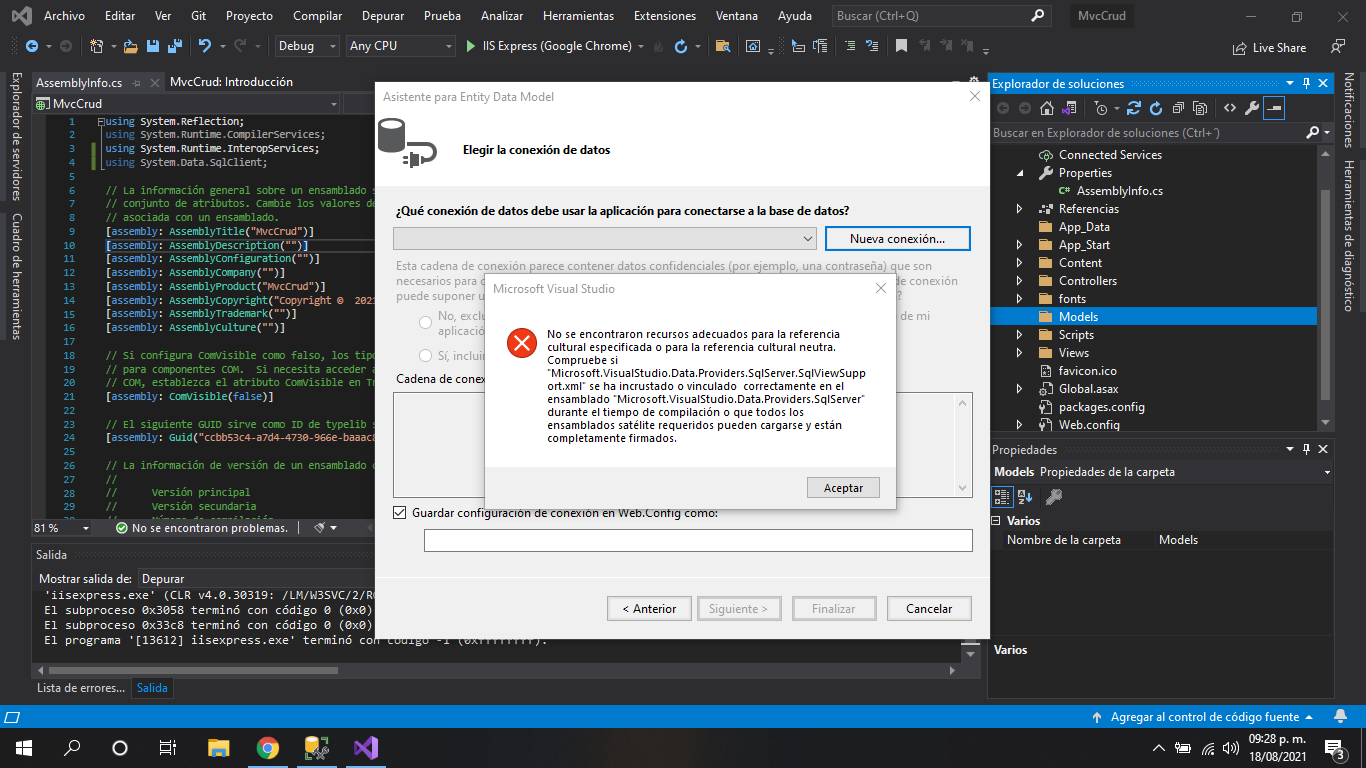
Task: Click the Cancelar button in wizard
Action: 929,608
